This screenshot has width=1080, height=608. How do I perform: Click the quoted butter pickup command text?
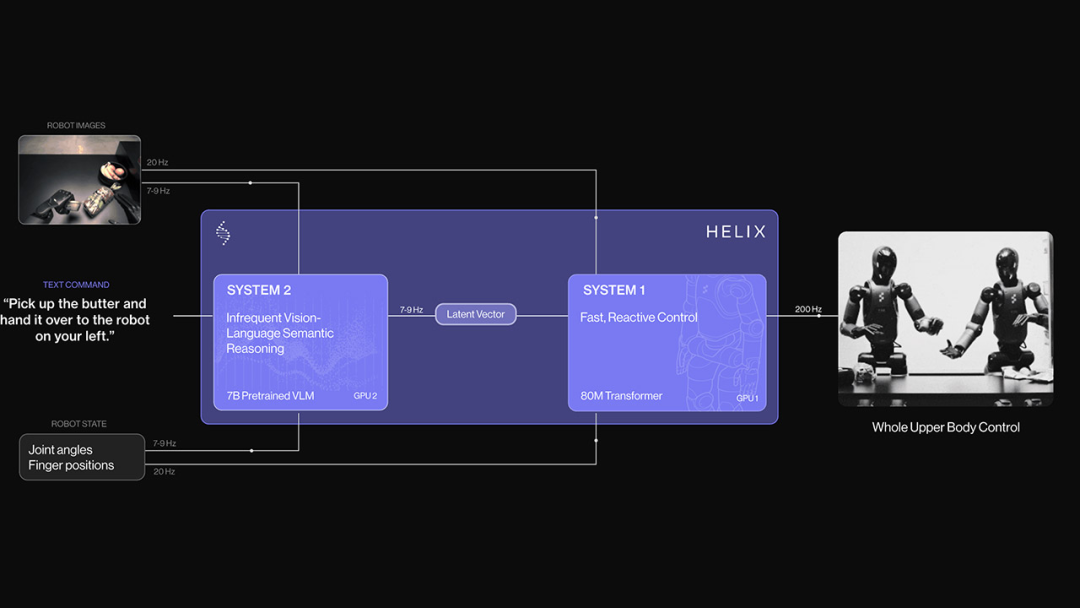point(76,319)
